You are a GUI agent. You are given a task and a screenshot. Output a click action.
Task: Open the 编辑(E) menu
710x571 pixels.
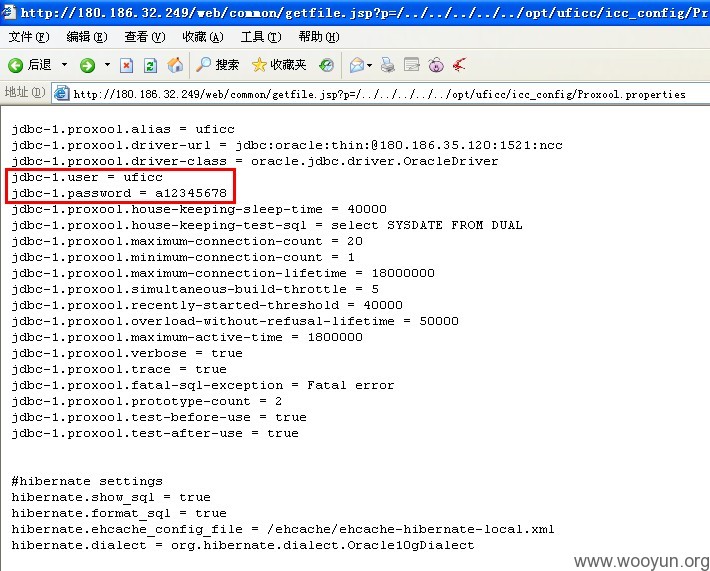tap(86, 37)
